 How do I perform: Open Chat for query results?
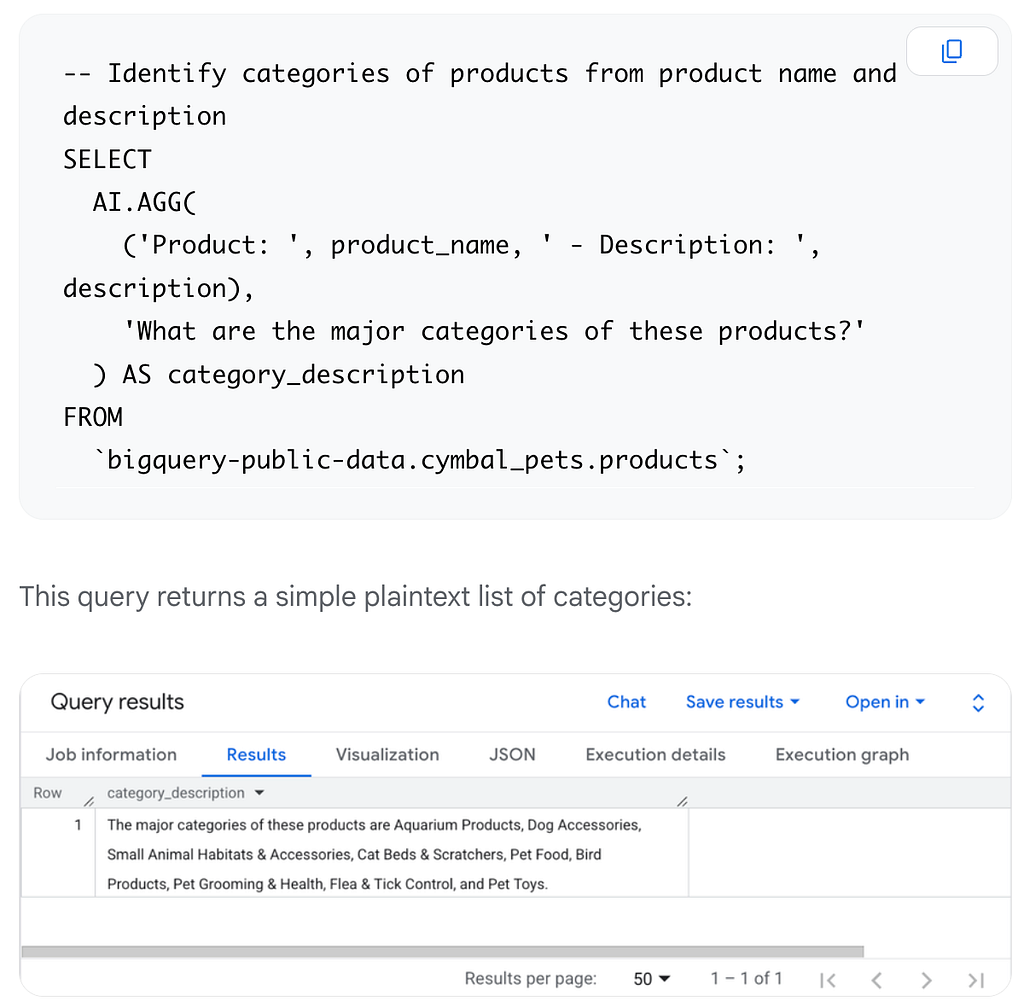[626, 702]
